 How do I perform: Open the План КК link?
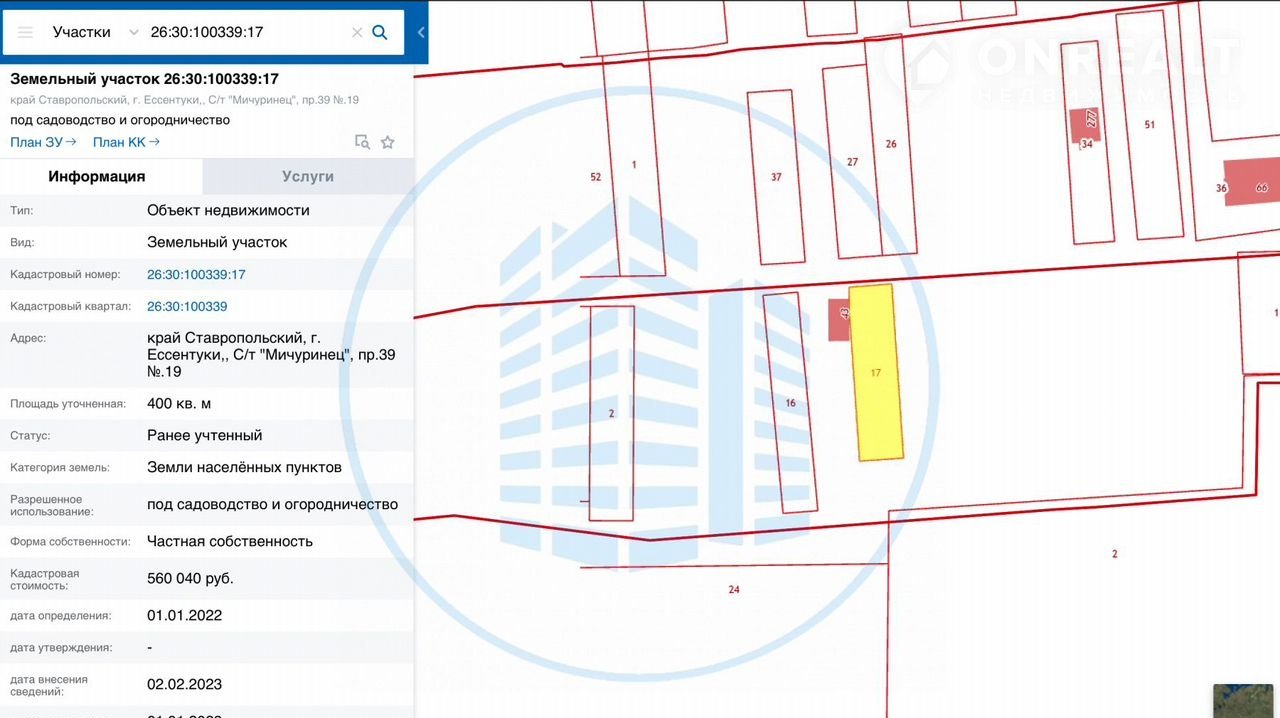pyautogui.click(x=126, y=142)
